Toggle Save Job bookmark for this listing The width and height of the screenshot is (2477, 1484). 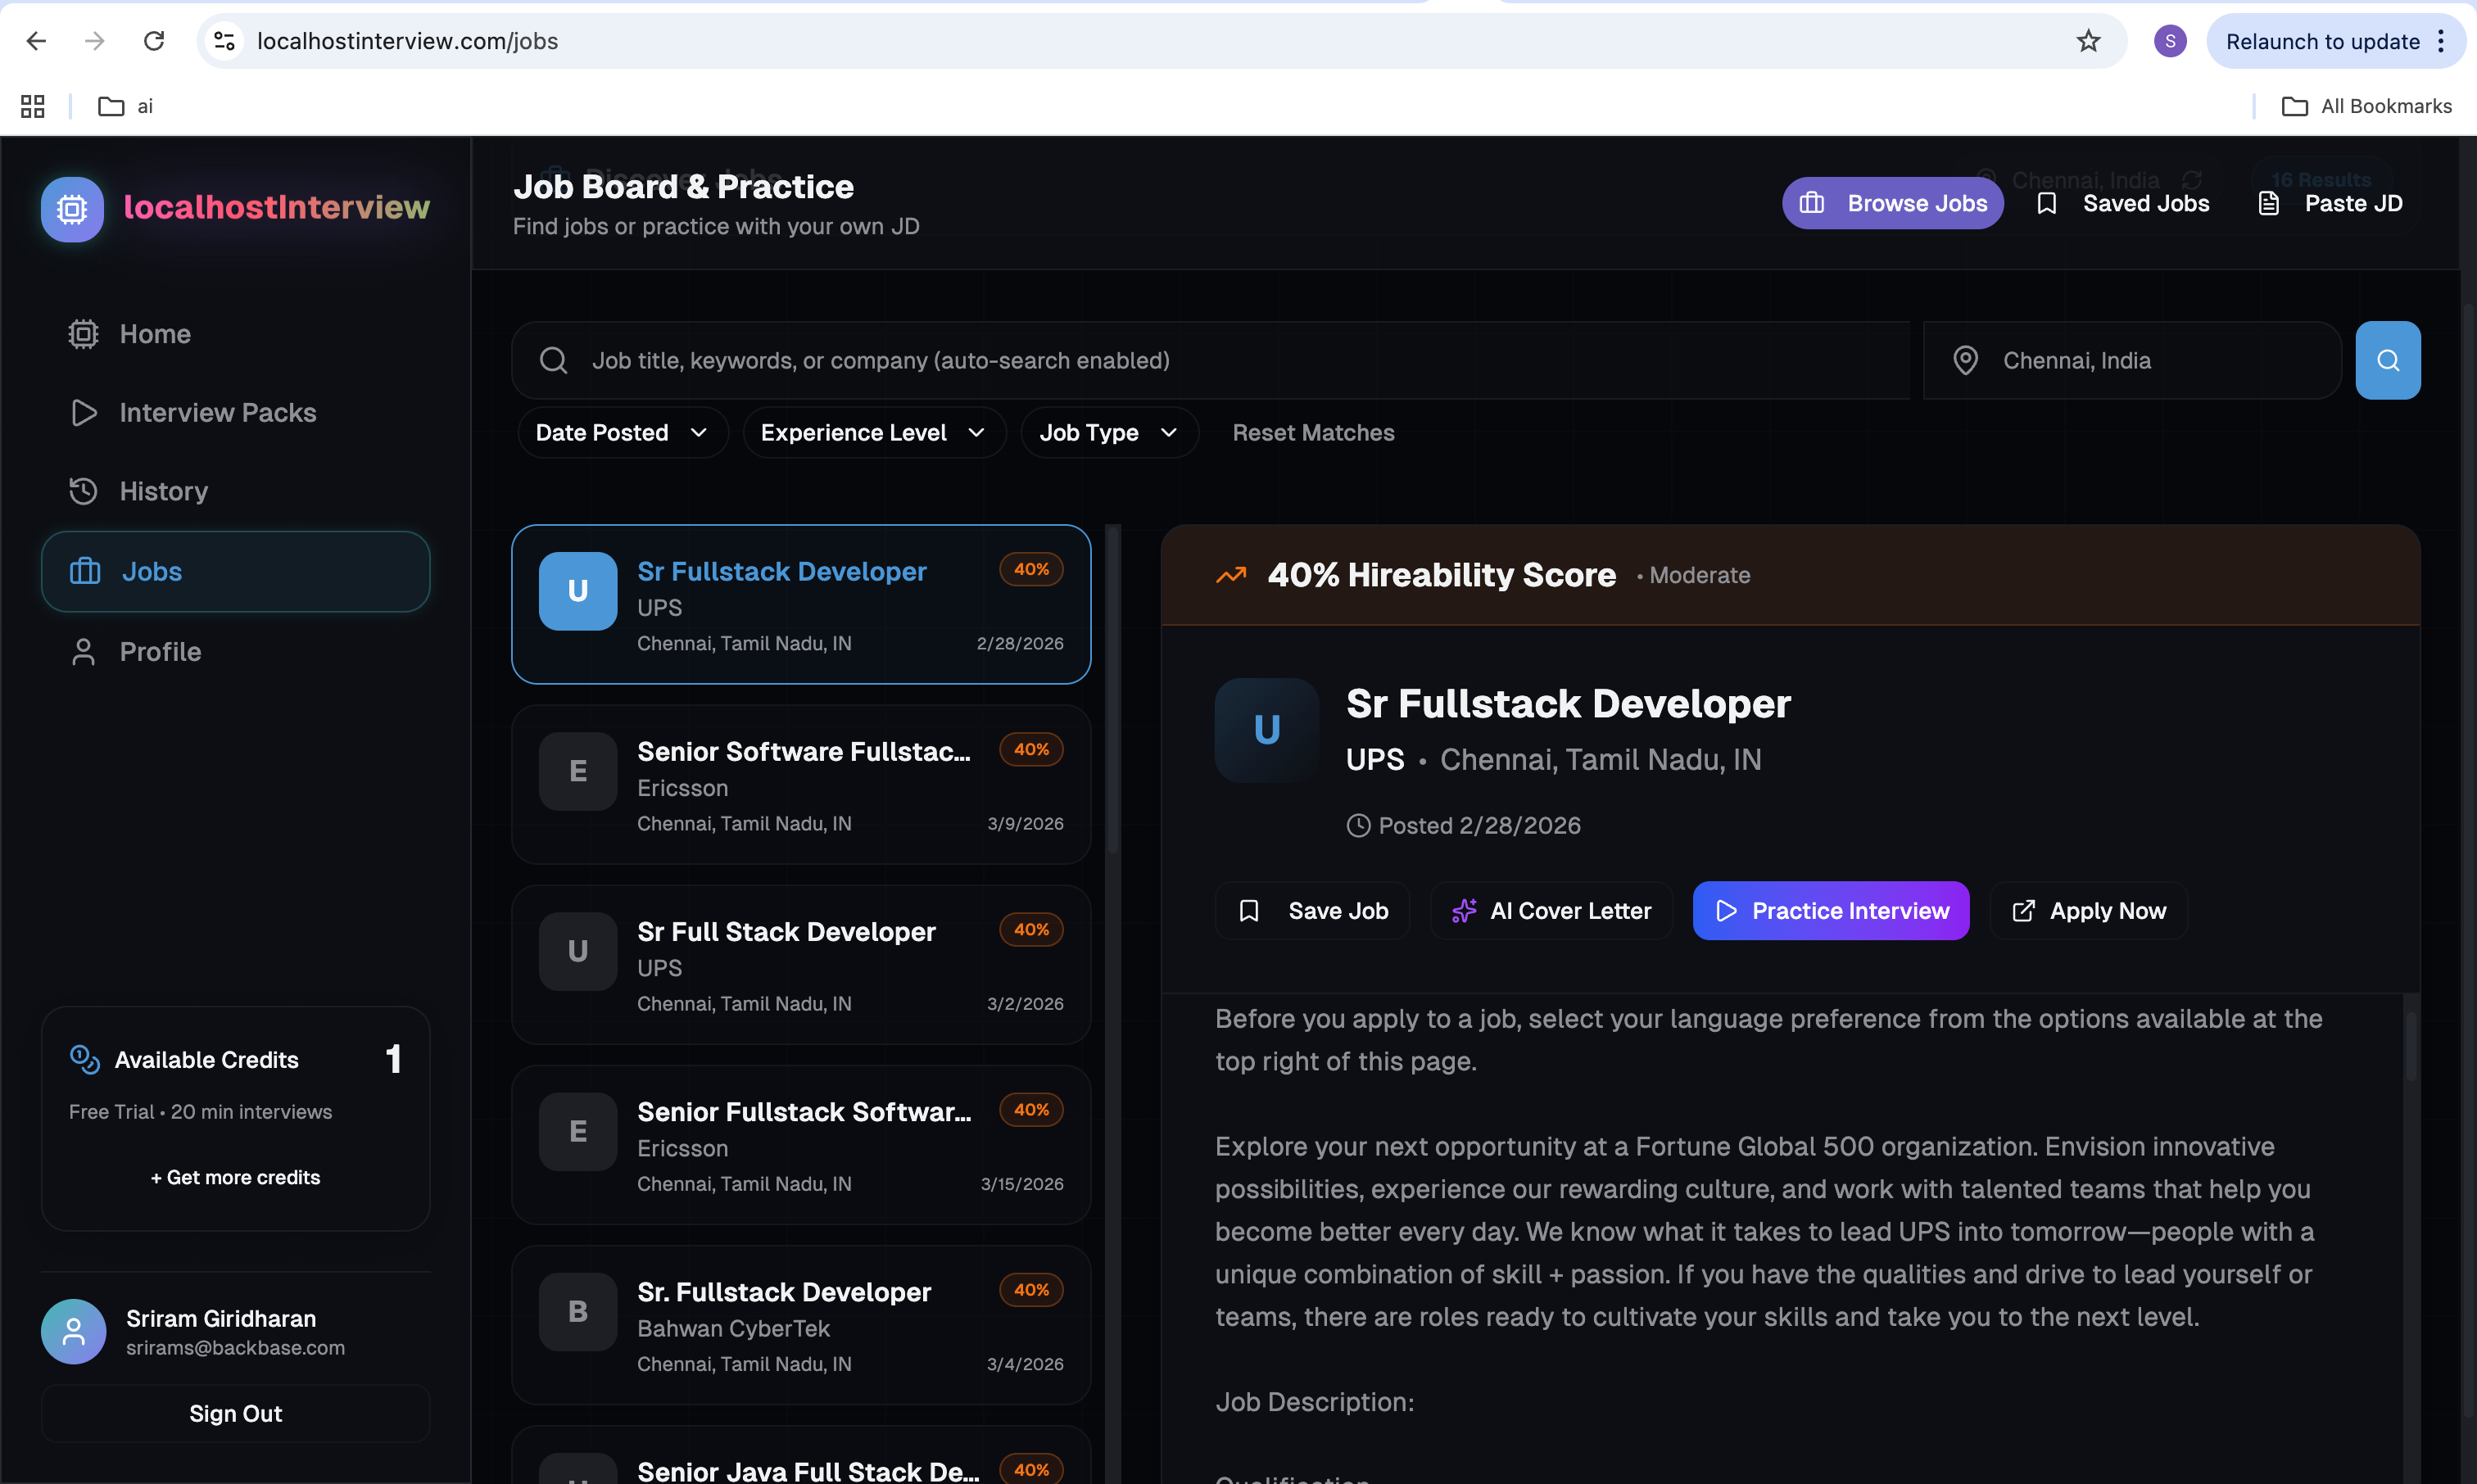click(x=1312, y=910)
